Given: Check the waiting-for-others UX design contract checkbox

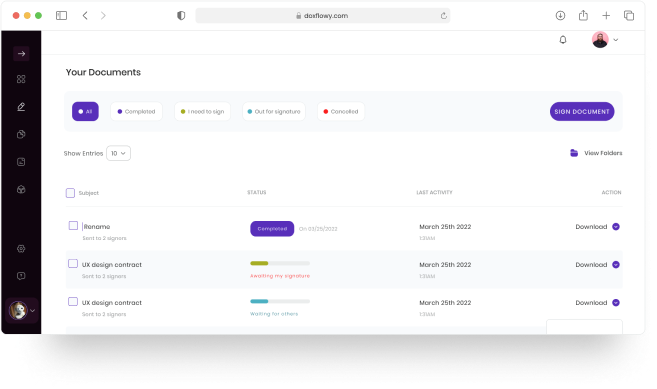Looking at the screenshot, I should (x=73, y=302).
